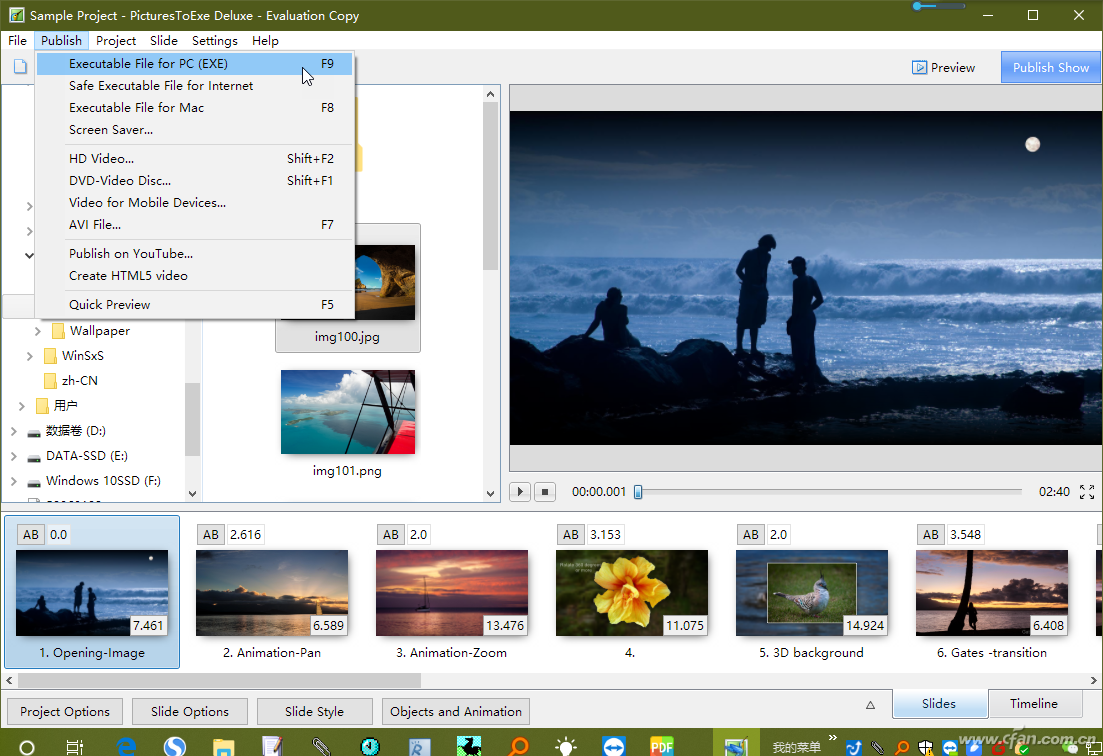The width and height of the screenshot is (1103, 756).
Task: Click the triangle icon left of Slides tab
Action: 870,705
